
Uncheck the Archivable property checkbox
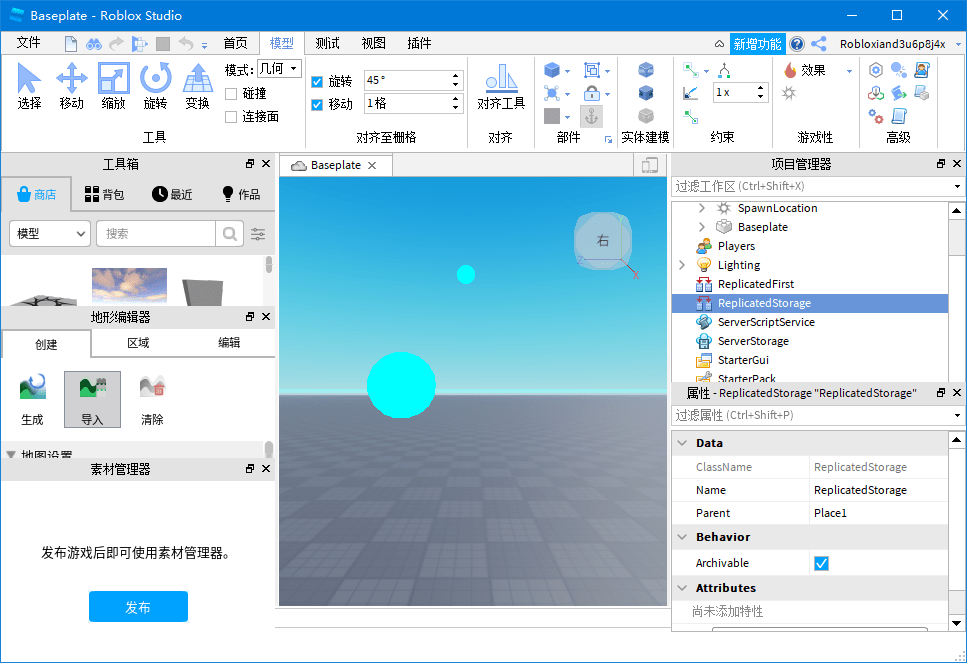point(820,563)
